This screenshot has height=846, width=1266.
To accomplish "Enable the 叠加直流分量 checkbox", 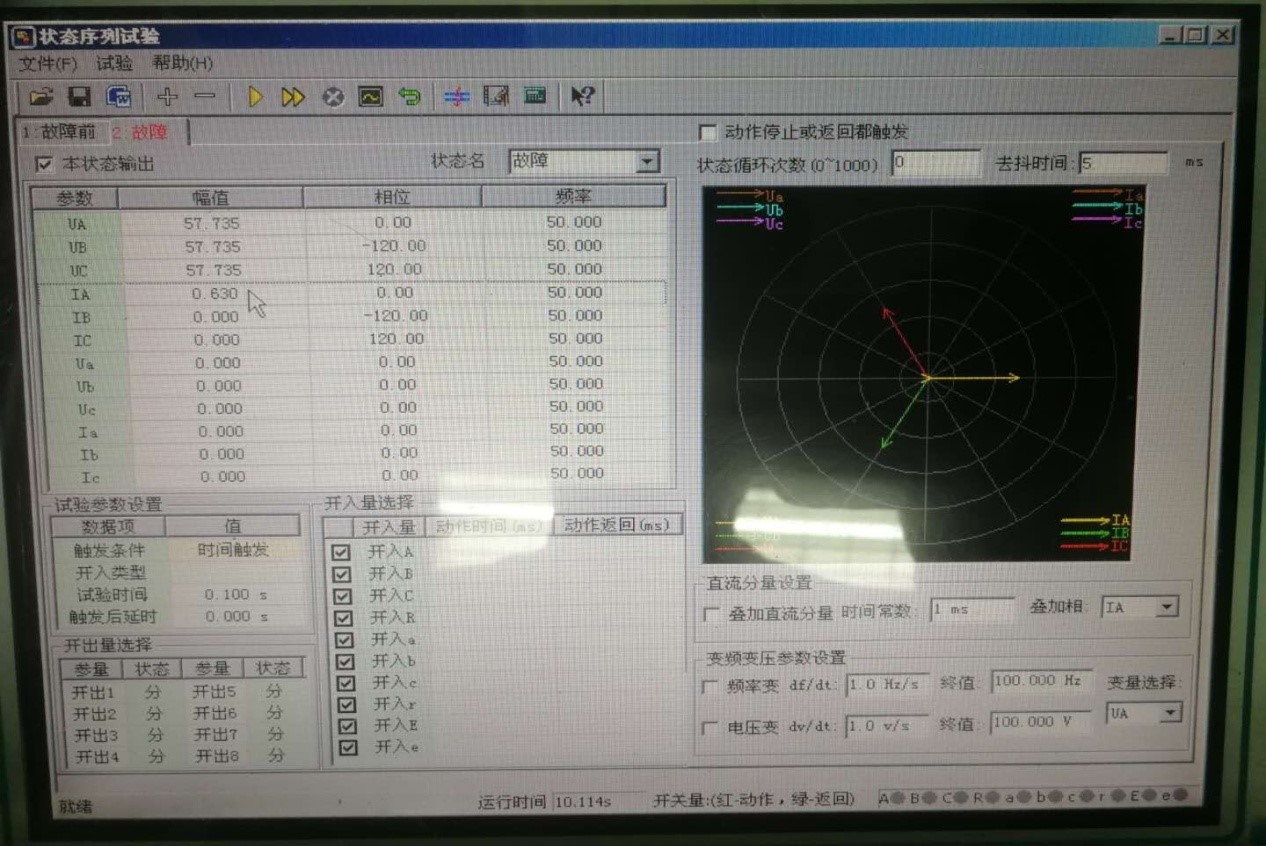I will pyautogui.click(x=711, y=613).
